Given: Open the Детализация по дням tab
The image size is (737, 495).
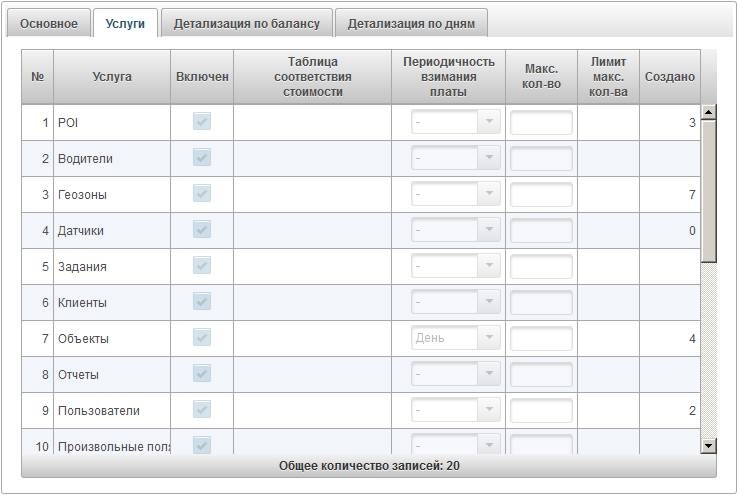Looking at the screenshot, I should click(x=411, y=23).
